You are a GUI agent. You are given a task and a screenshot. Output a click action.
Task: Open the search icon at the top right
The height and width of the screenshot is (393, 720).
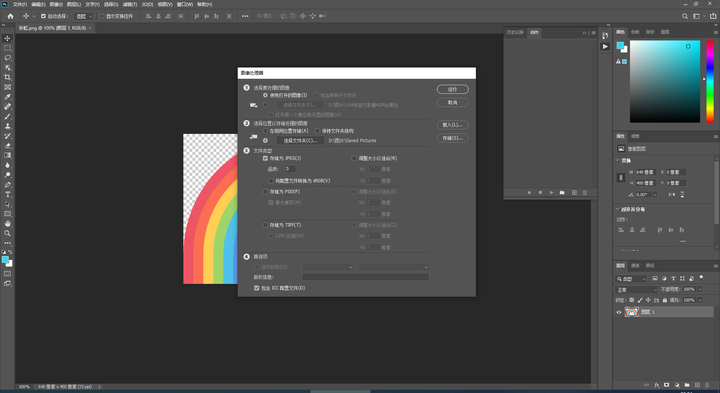point(685,16)
